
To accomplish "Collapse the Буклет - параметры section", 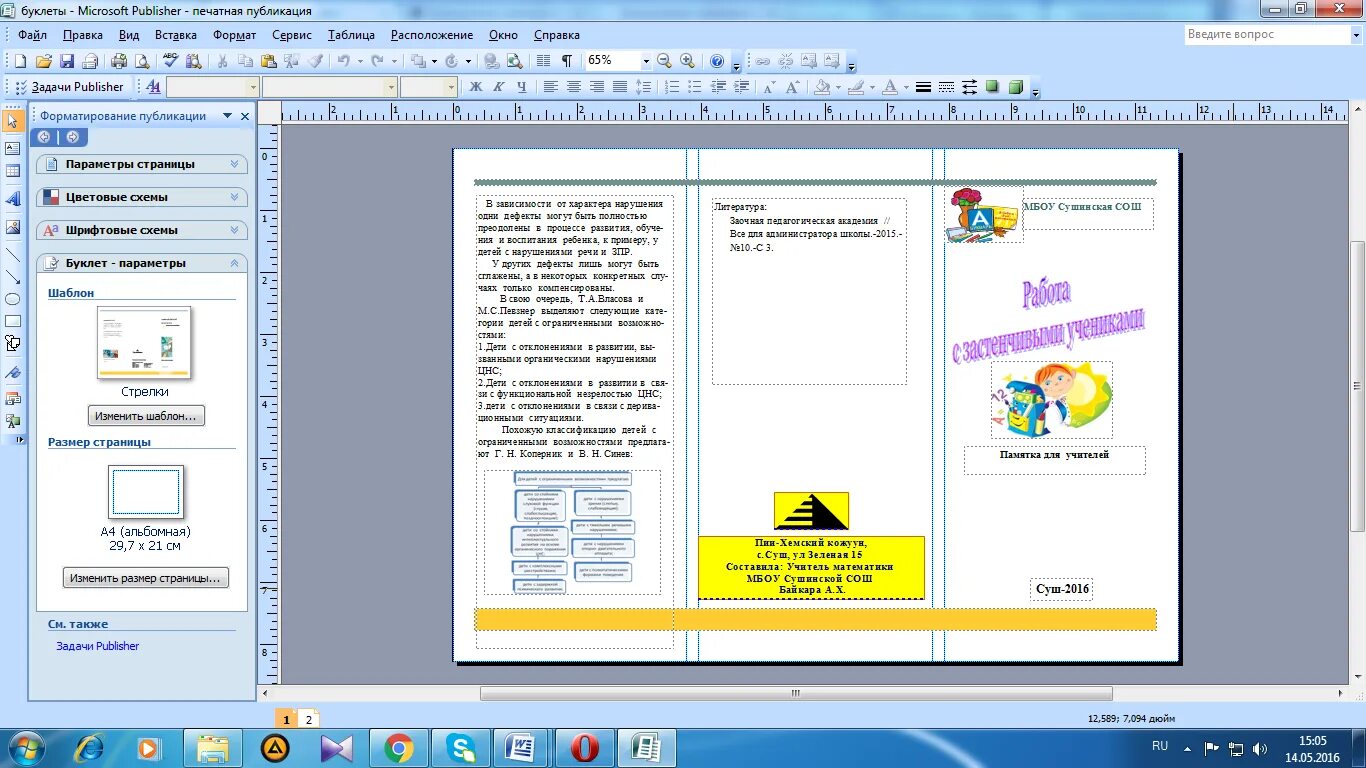I will [142, 263].
